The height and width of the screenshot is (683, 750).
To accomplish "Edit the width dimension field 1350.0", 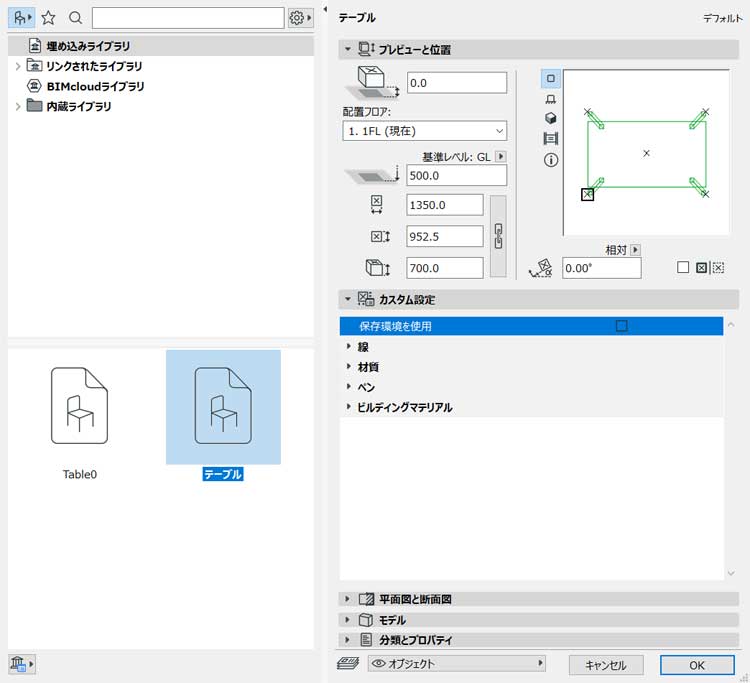I will coord(444,205).
